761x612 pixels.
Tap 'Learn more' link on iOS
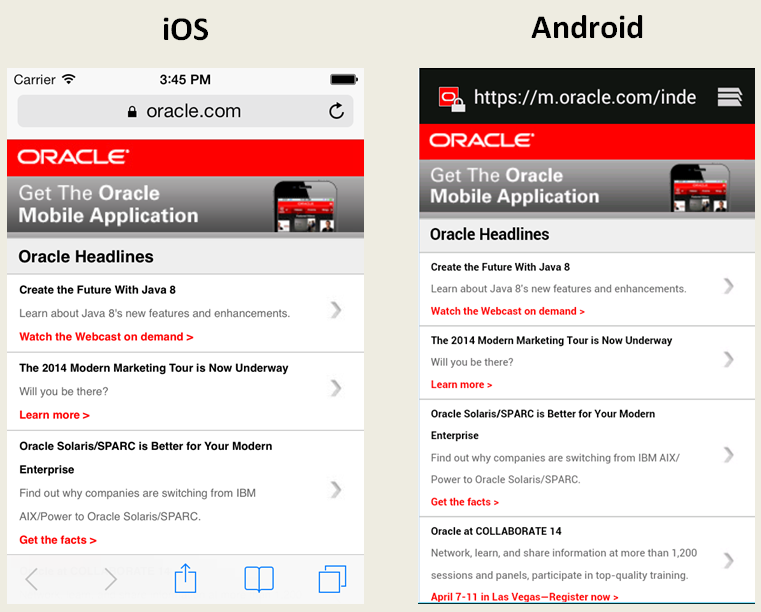point(54,415)
